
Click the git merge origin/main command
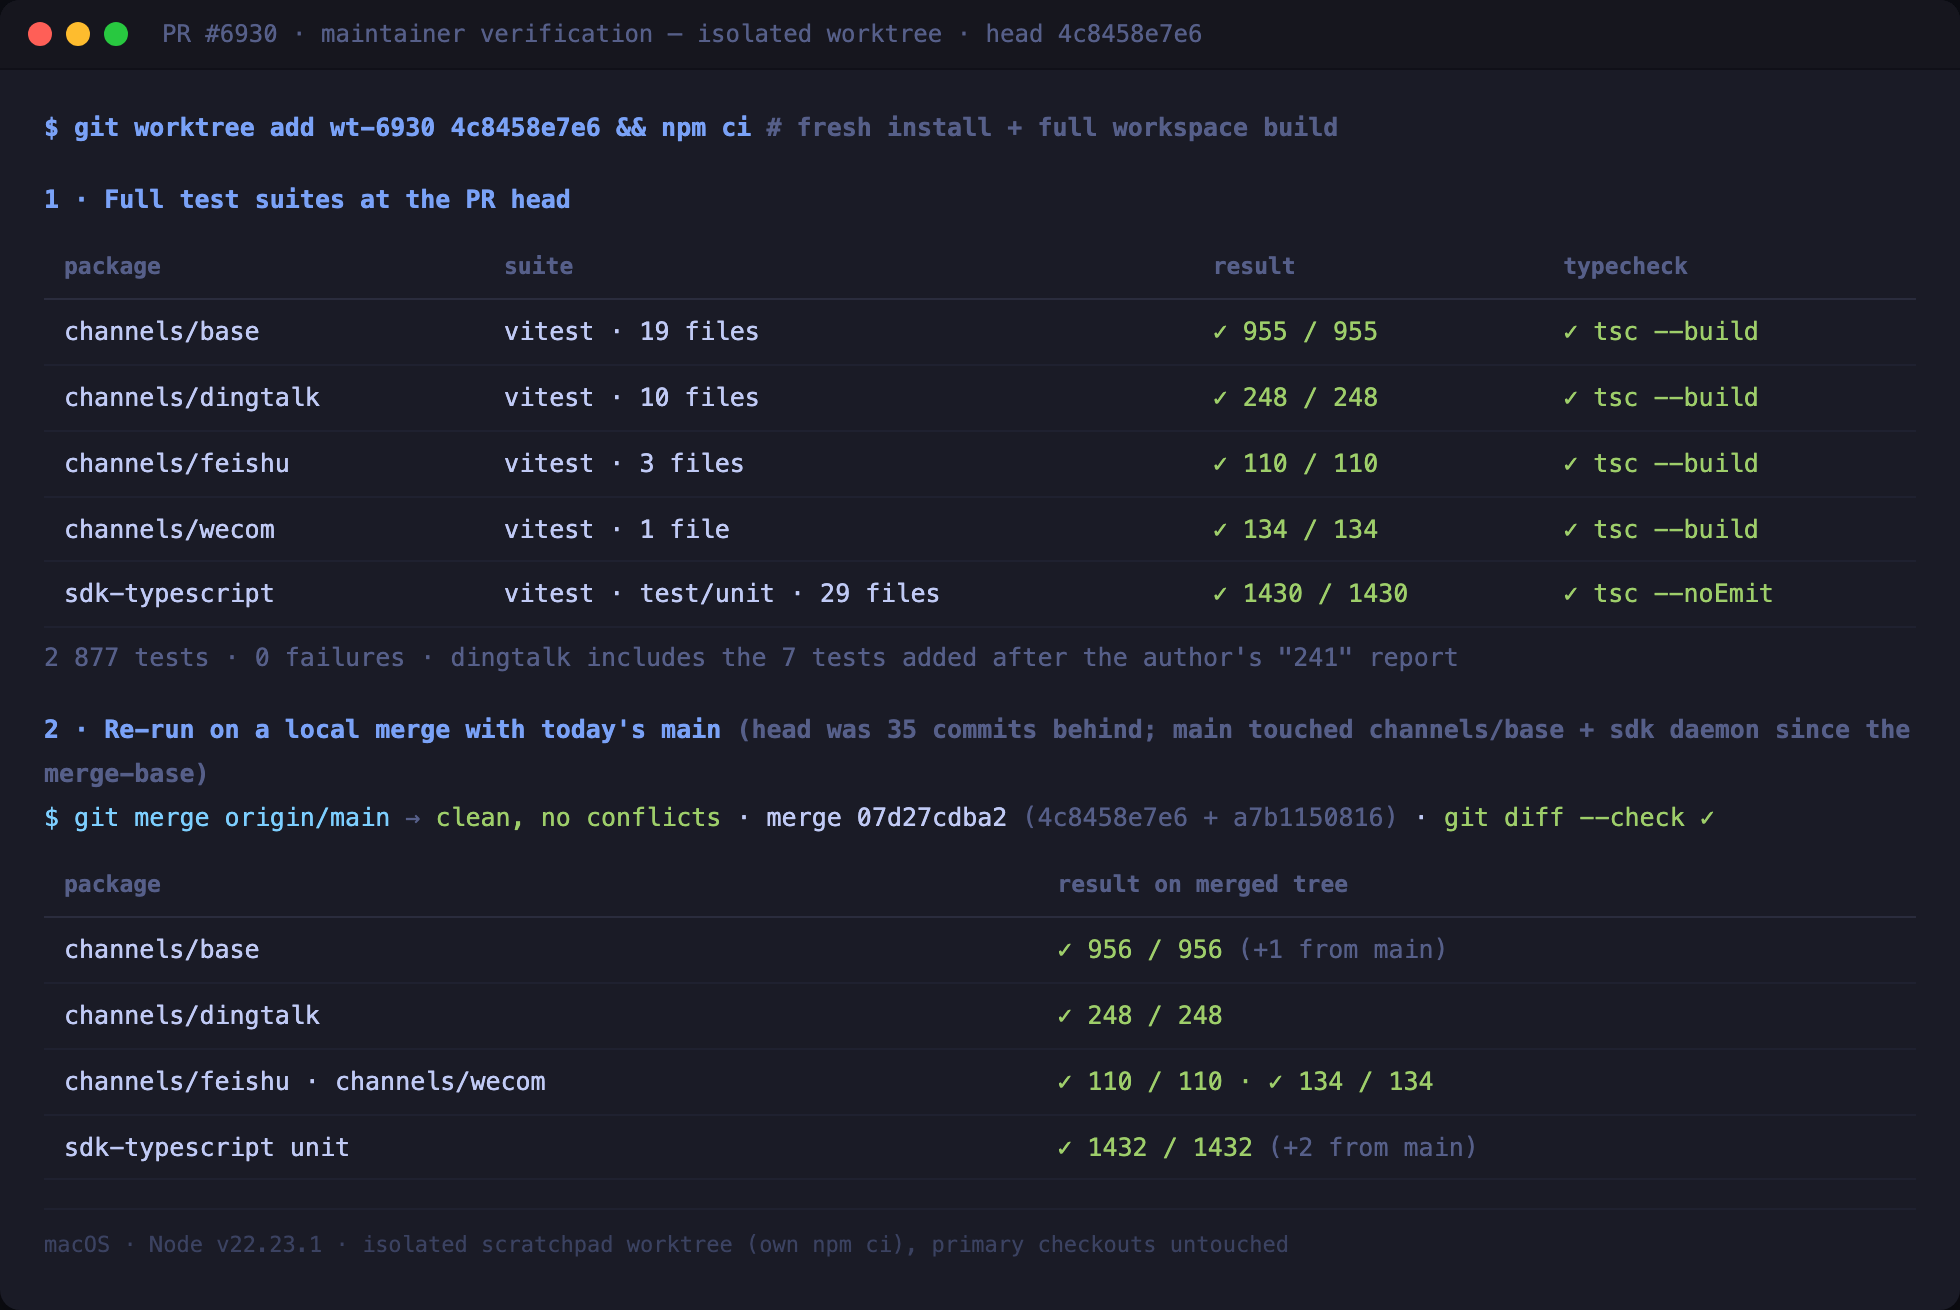pos(217,818)
